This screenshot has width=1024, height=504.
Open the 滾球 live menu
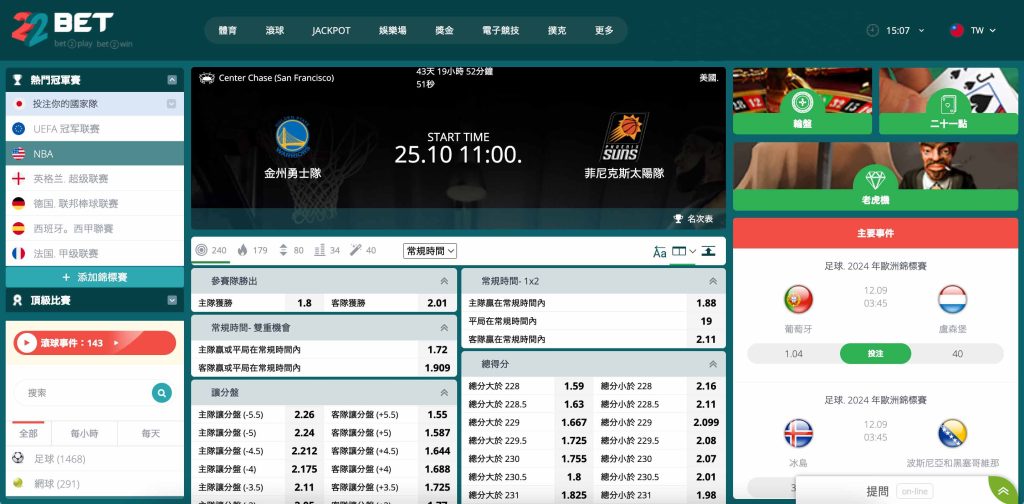(x=275, y=30)
